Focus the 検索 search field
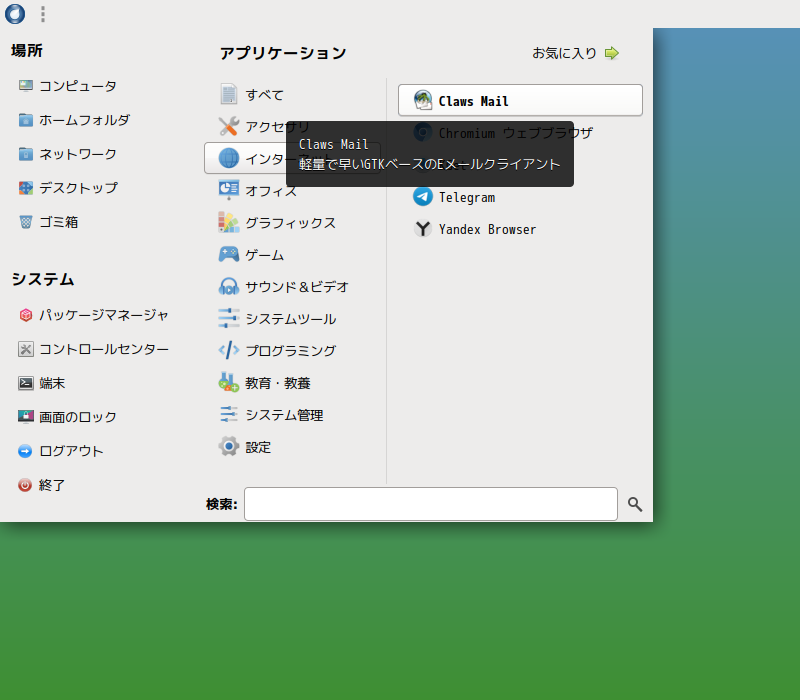Viewport: 800px width, 700px height. tap(431, 504)
